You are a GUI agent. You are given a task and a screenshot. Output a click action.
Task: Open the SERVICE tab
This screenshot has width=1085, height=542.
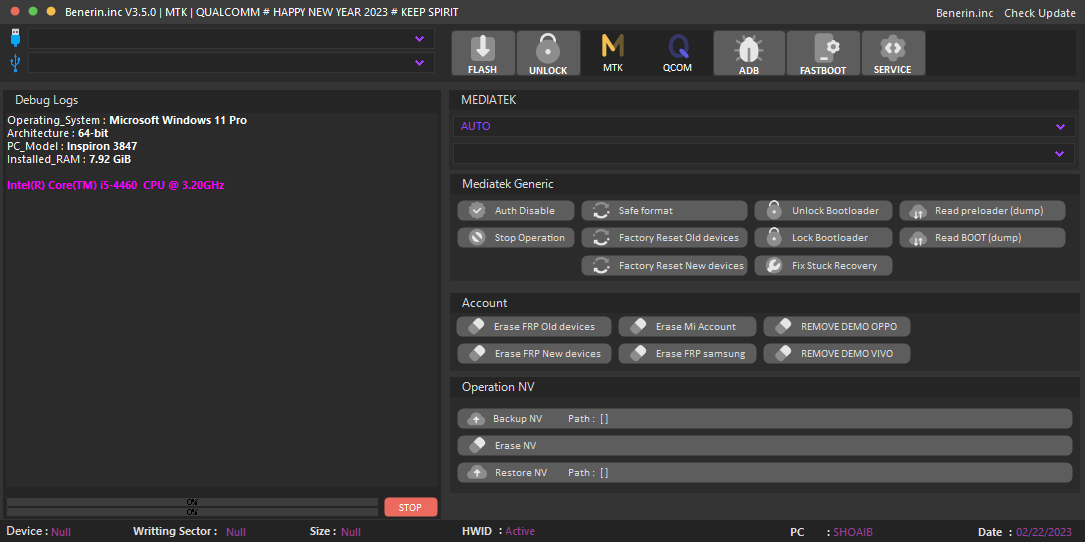[x=893, y=53]
